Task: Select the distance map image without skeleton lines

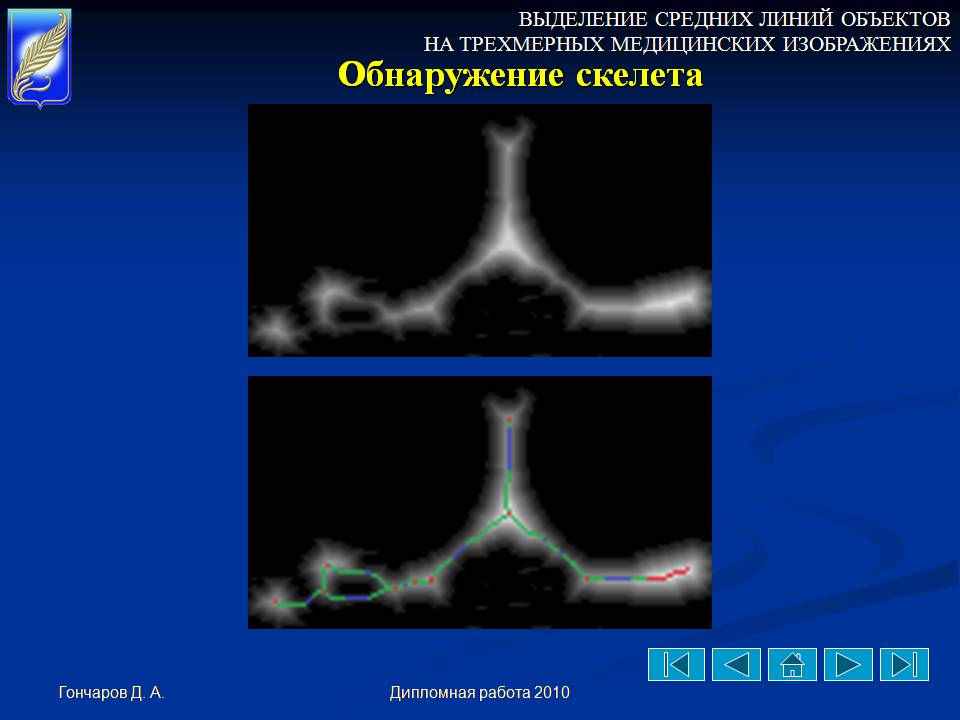Action: click(479, 230)
